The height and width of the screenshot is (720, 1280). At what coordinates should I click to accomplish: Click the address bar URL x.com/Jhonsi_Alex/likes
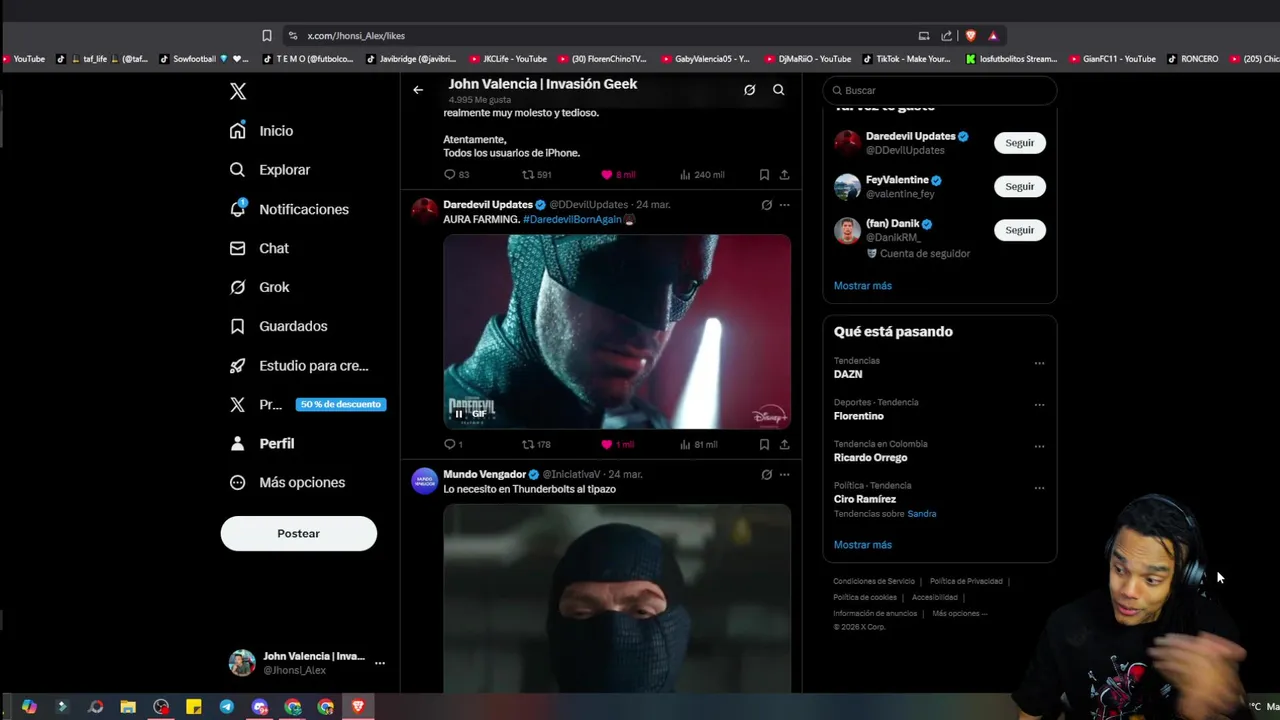point(356,36)
